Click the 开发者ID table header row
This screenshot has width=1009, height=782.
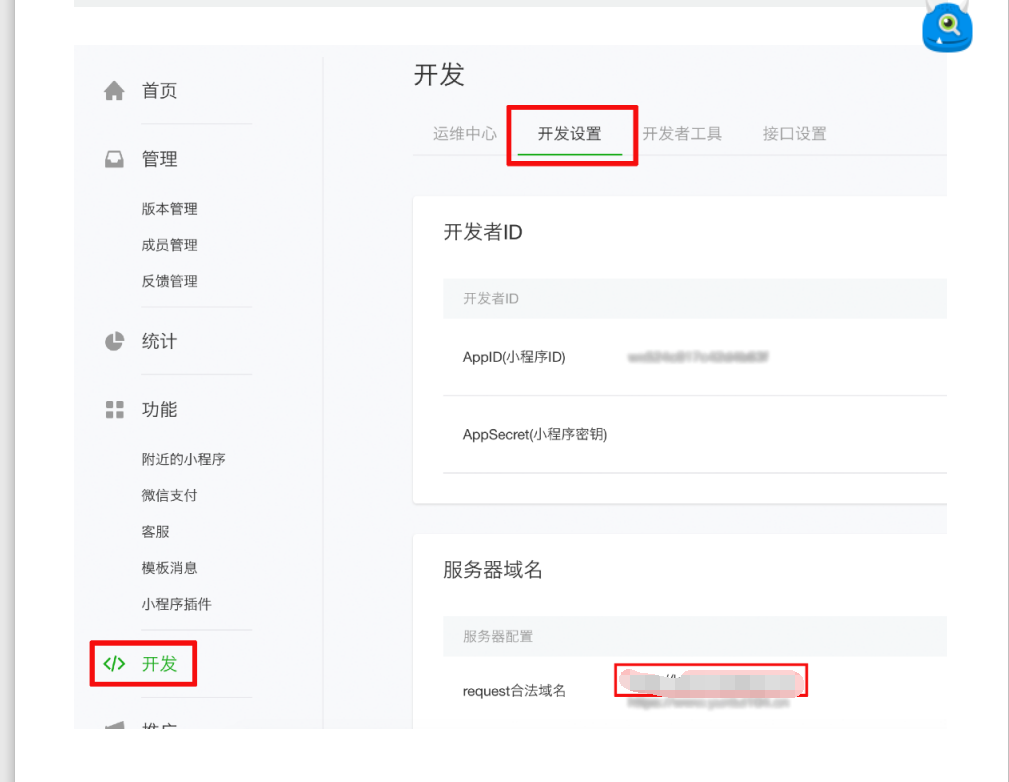(x=695, y=299)
